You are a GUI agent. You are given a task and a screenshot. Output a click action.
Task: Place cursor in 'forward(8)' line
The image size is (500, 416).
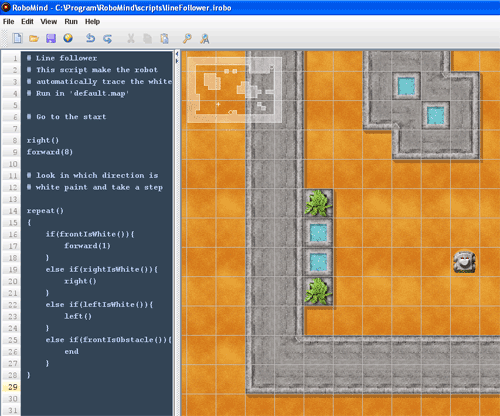click(50, 152)
